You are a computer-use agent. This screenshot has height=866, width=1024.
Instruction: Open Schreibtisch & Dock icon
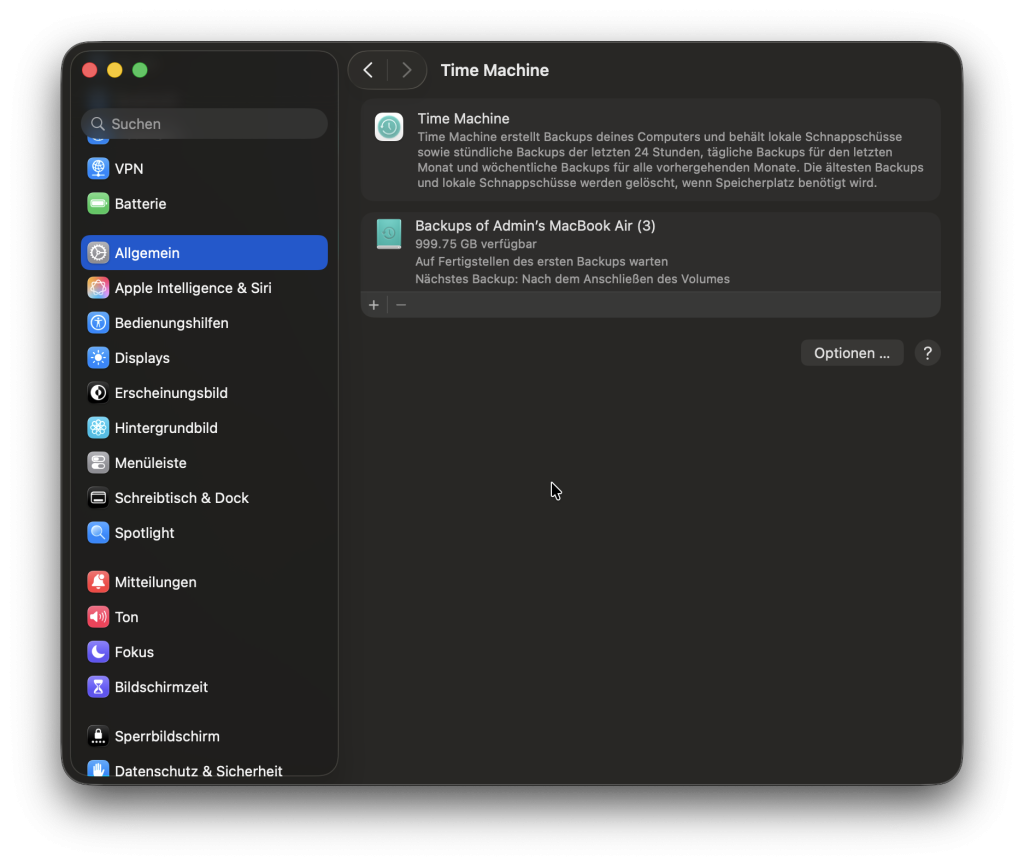click(x=98, y=498)
